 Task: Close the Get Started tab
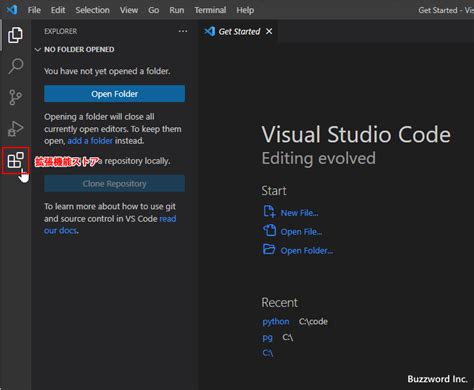click(x=269, y=31)
